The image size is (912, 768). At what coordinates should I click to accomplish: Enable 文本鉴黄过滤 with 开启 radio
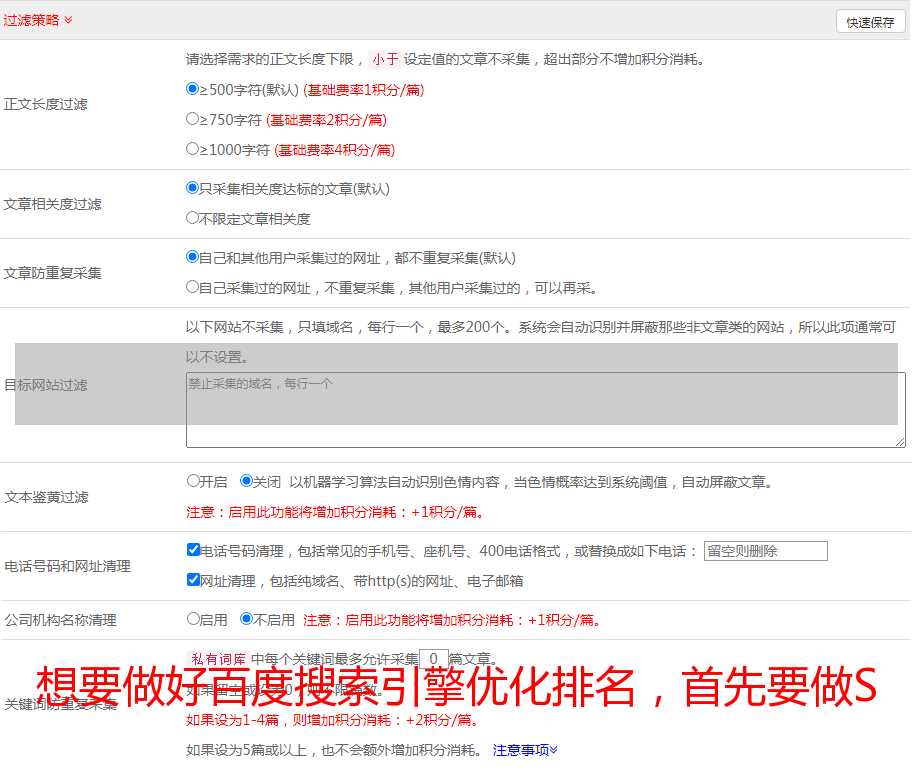pos(193,481)
